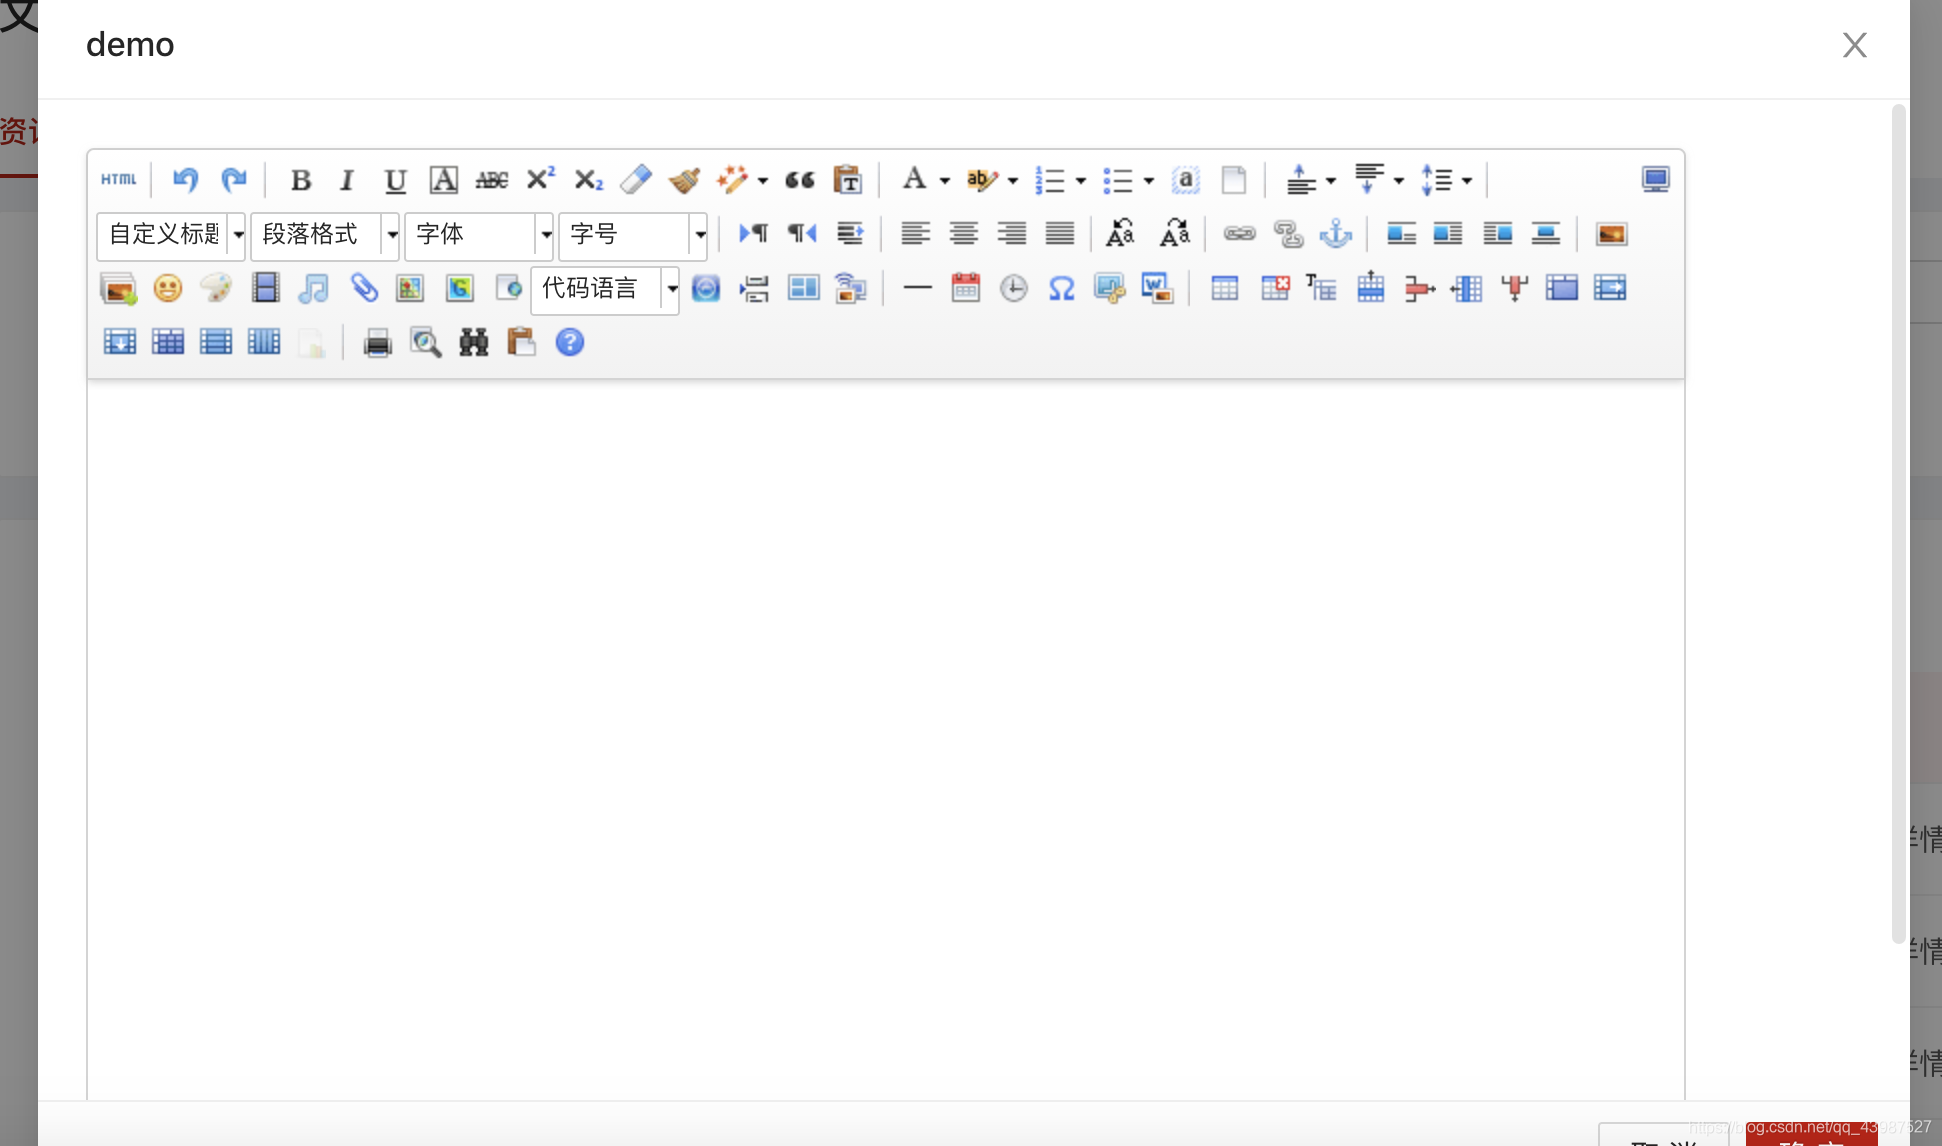Click inside the editor text area
The image size is (1942, 1146).
tap(885, 700)
